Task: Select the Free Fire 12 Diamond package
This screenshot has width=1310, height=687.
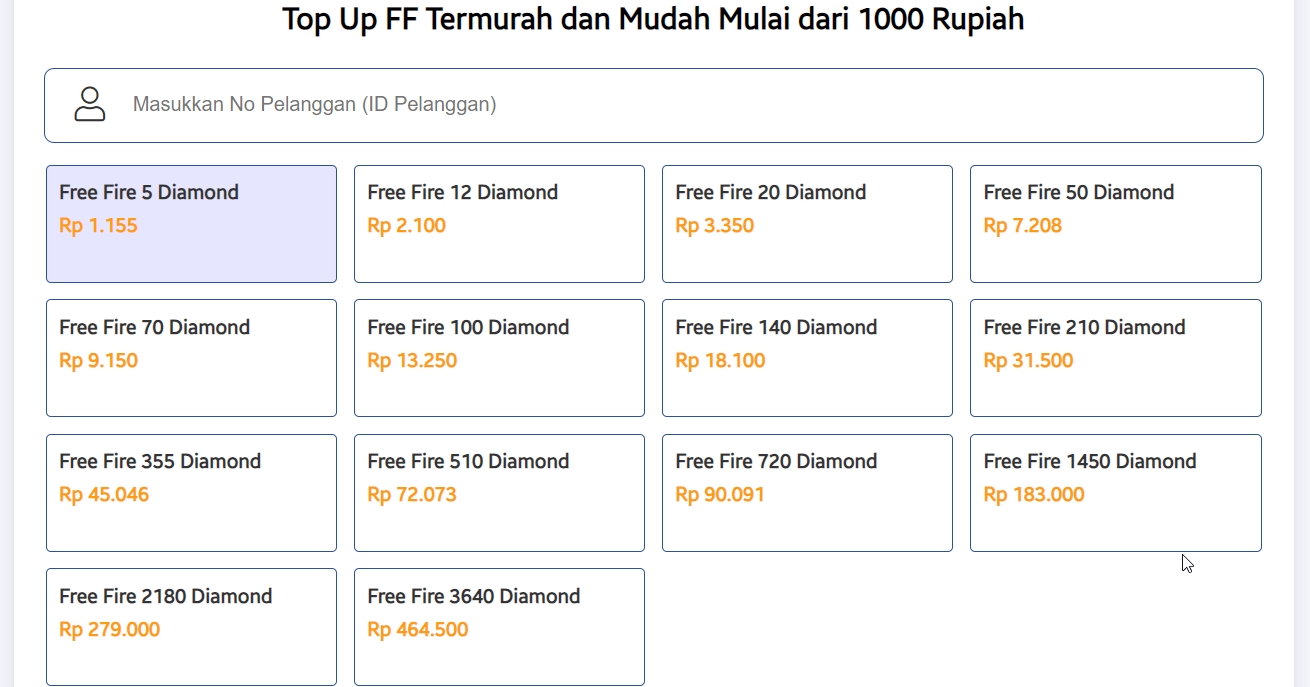Action: pos(499,223)
